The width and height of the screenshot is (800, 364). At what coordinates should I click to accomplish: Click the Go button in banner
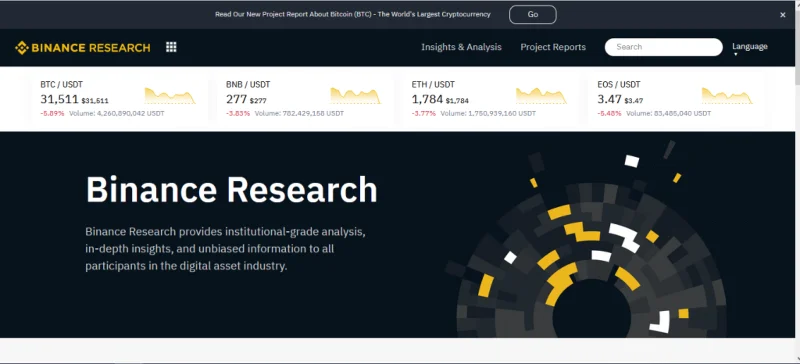[x=533, y=14]
